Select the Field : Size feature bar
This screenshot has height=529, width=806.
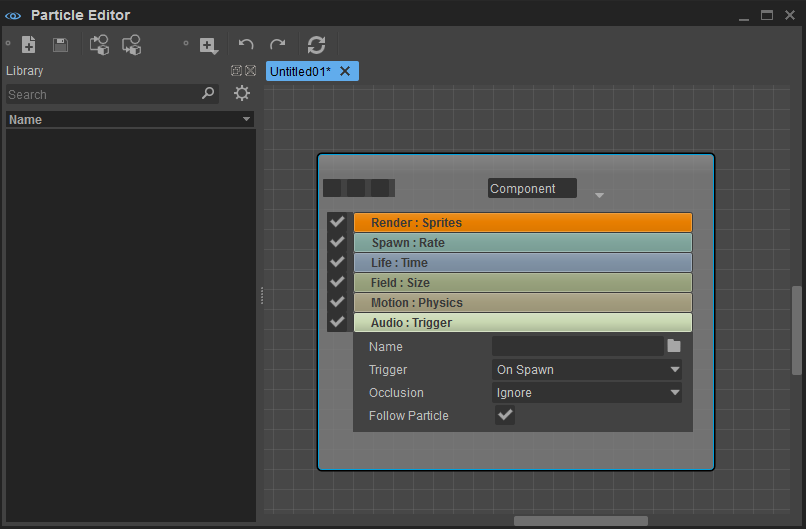[523, 283]
